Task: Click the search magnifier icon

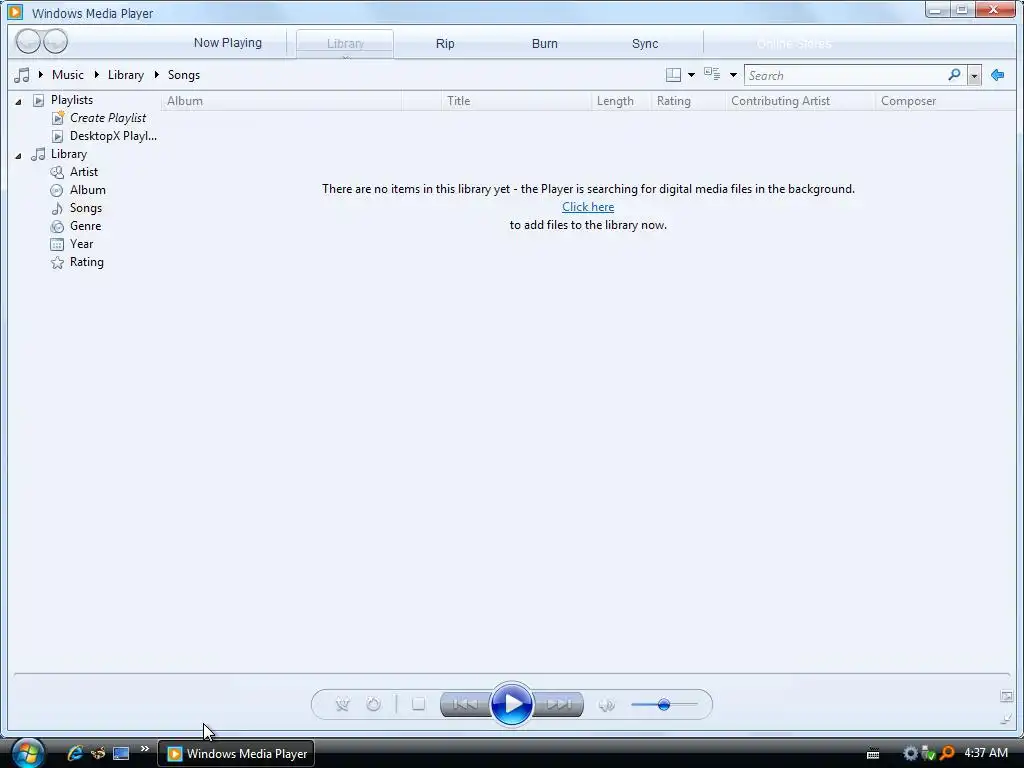Action: (954, 75)
